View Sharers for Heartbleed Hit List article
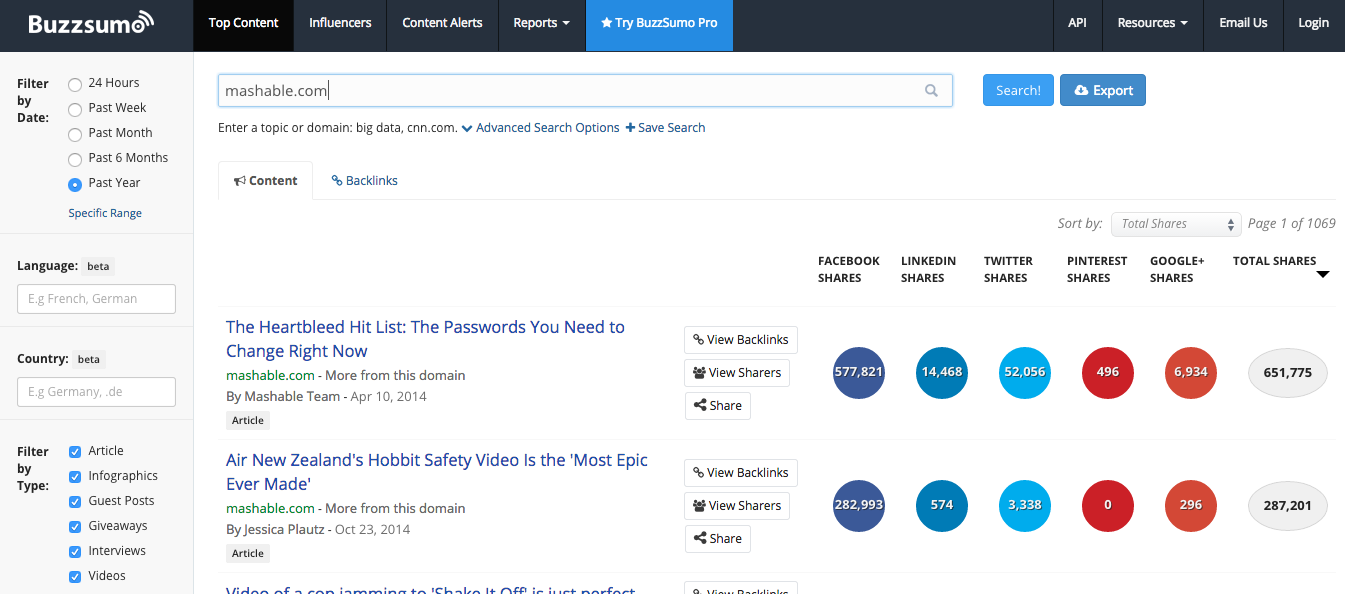 (737, 373)
